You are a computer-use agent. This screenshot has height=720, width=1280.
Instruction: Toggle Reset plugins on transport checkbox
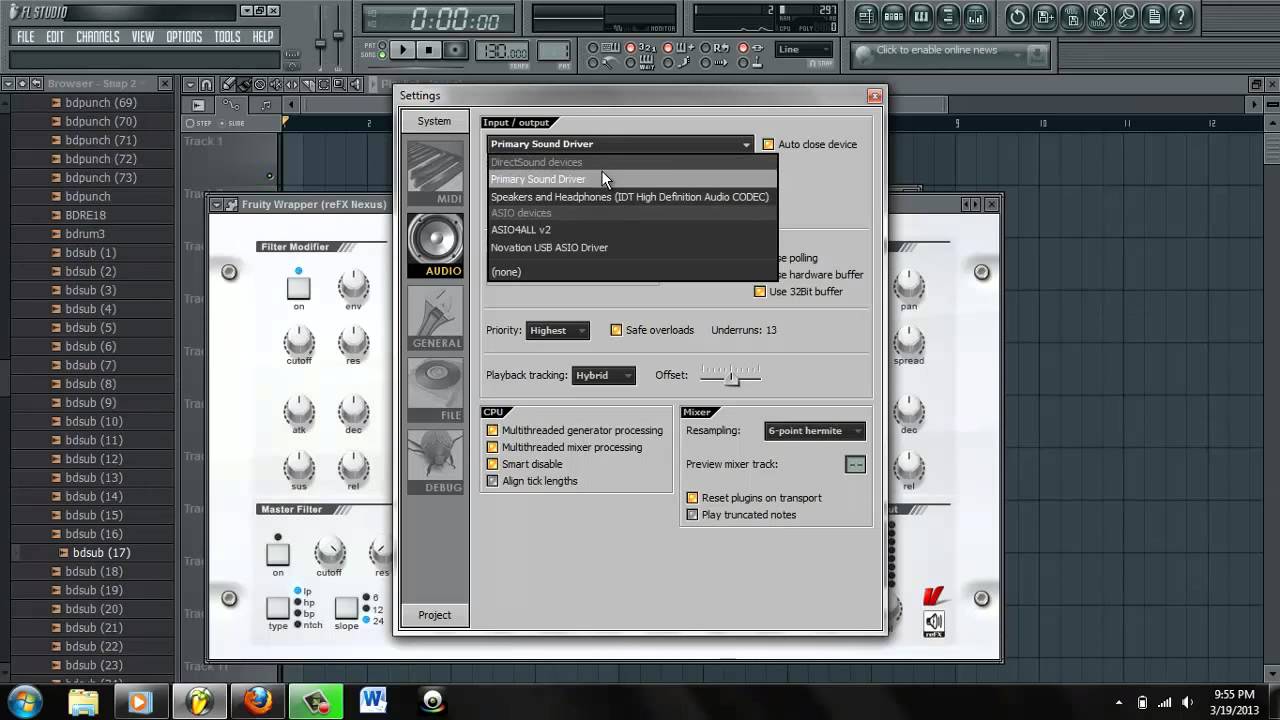pyautogui.click(x=692, y=498)
